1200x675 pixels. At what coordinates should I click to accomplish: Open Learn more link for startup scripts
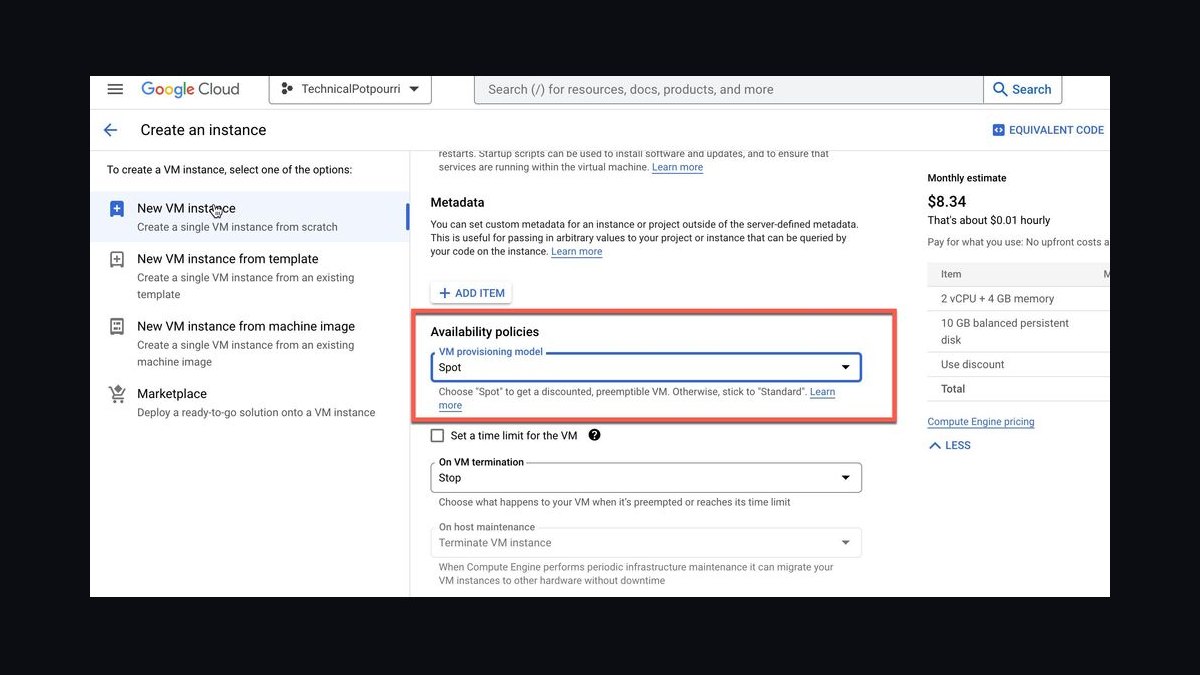(x=677, y=167)
